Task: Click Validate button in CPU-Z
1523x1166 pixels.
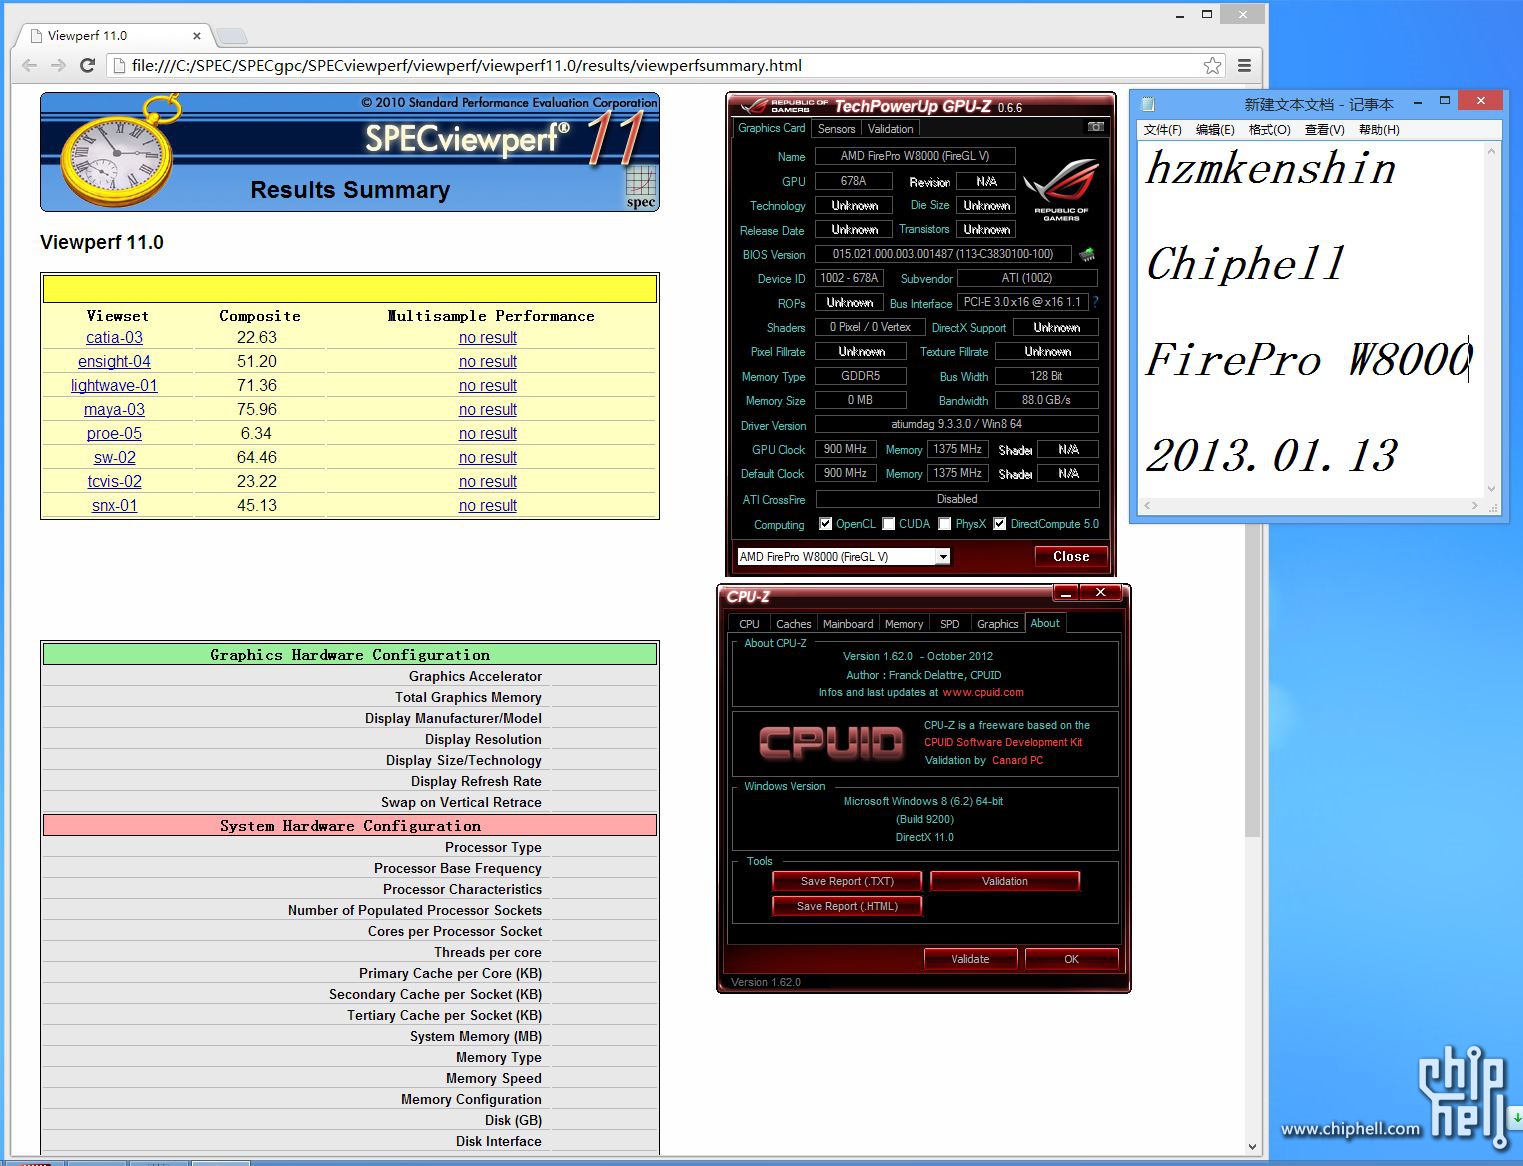Action: 970,959
